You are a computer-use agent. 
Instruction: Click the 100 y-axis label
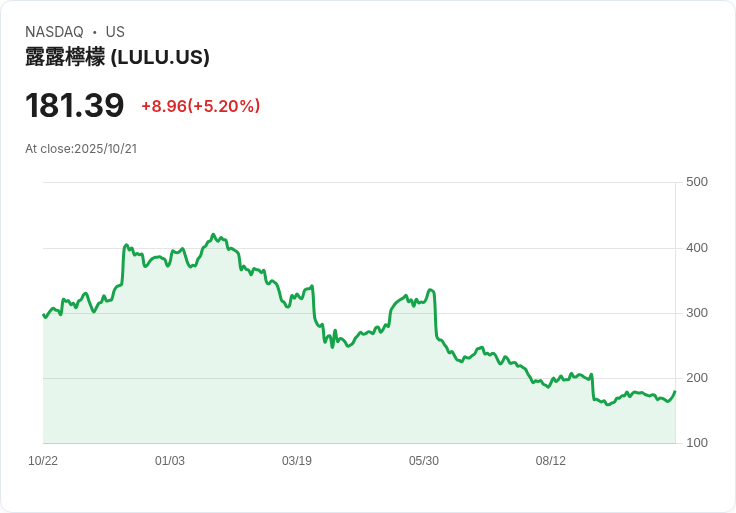point(697,443)
